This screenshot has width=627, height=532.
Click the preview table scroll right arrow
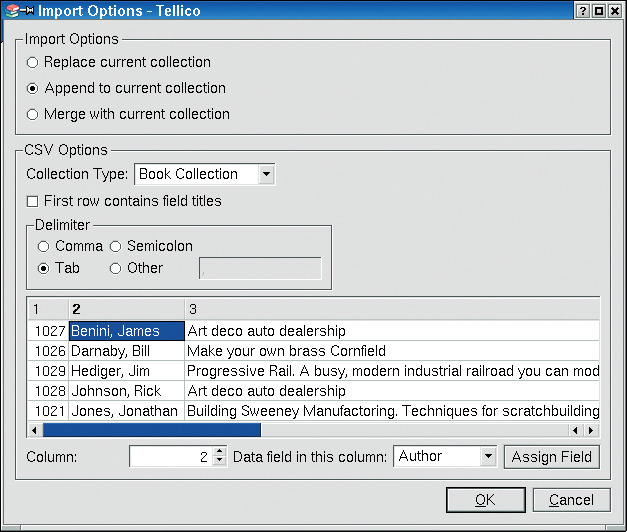click(x=591, y=430)
